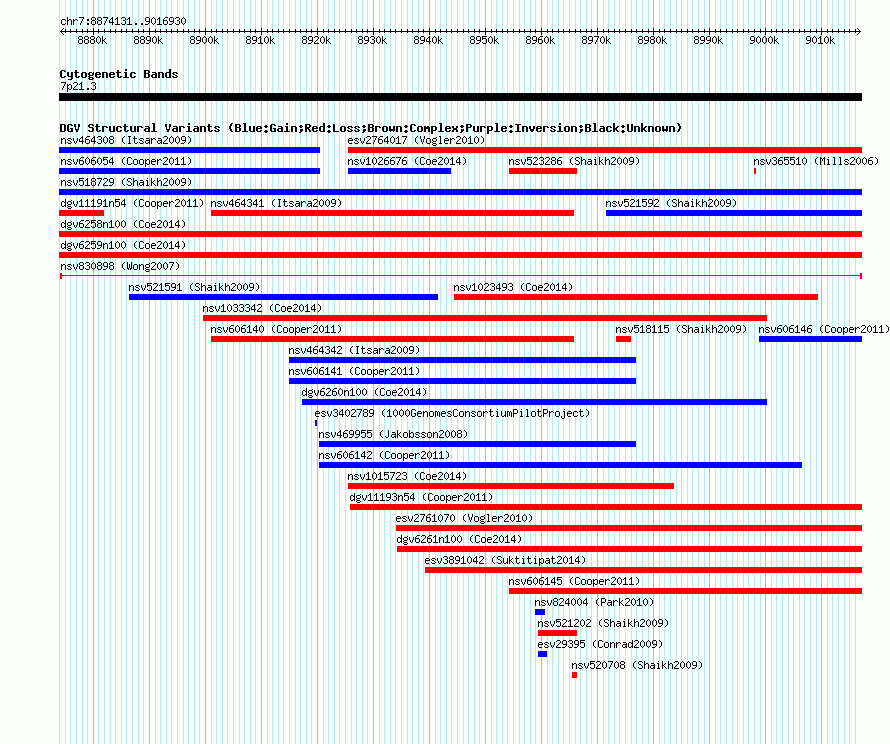
Task: Open variant dgv6259n100 (Coe2014)
Action: pyautogui.click(x=123, y=245)
